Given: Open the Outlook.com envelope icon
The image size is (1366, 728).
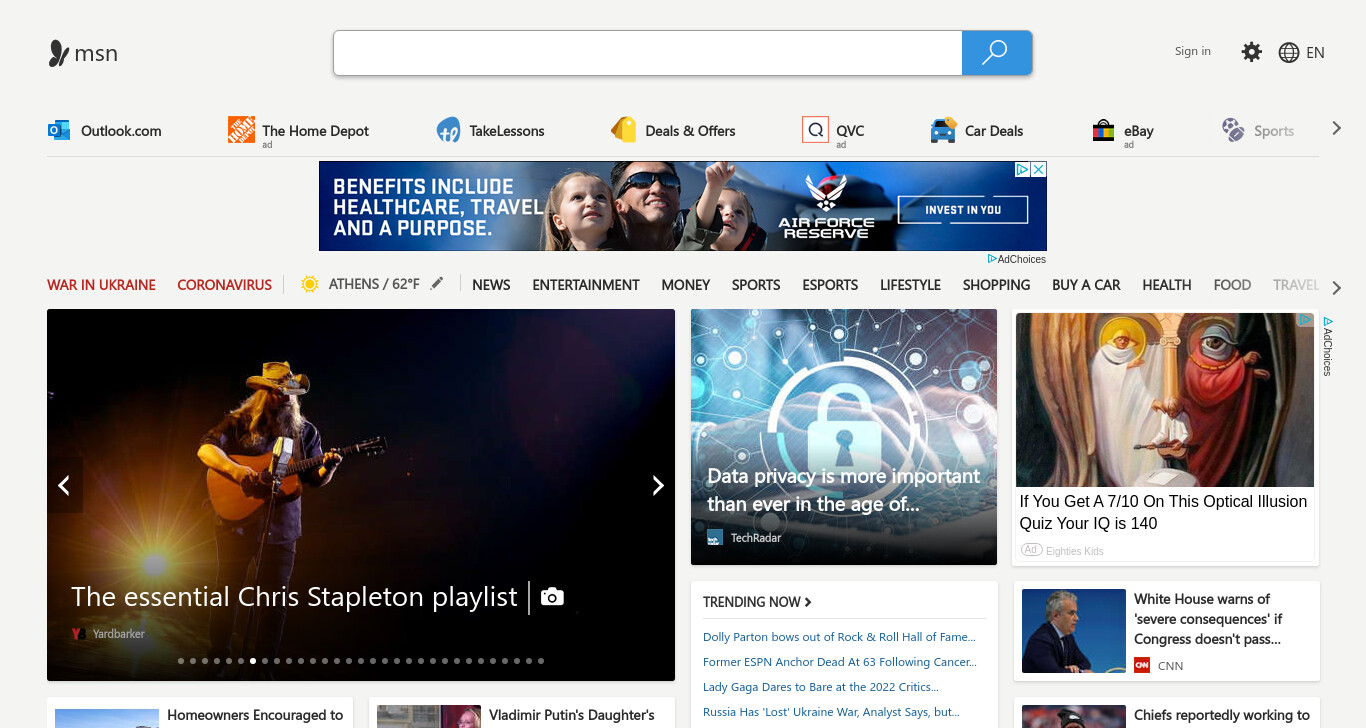Looking at the screenshot, I should coord(59,130).
